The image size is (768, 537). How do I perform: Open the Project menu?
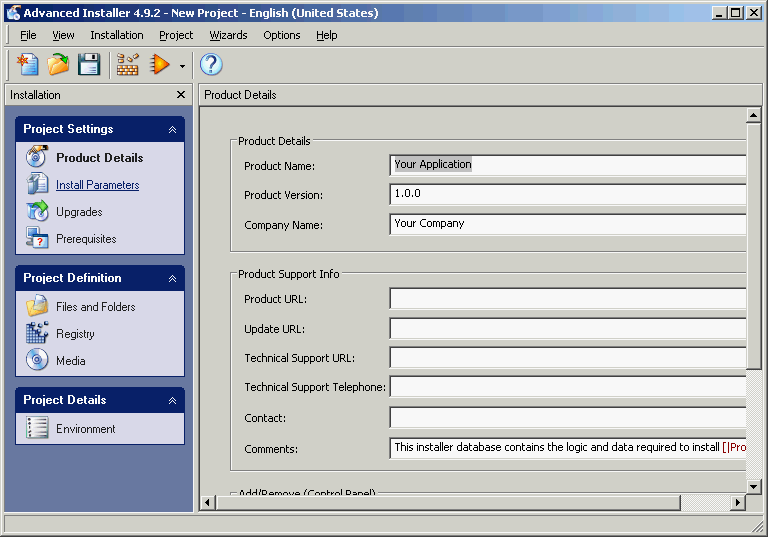(176, 35)
